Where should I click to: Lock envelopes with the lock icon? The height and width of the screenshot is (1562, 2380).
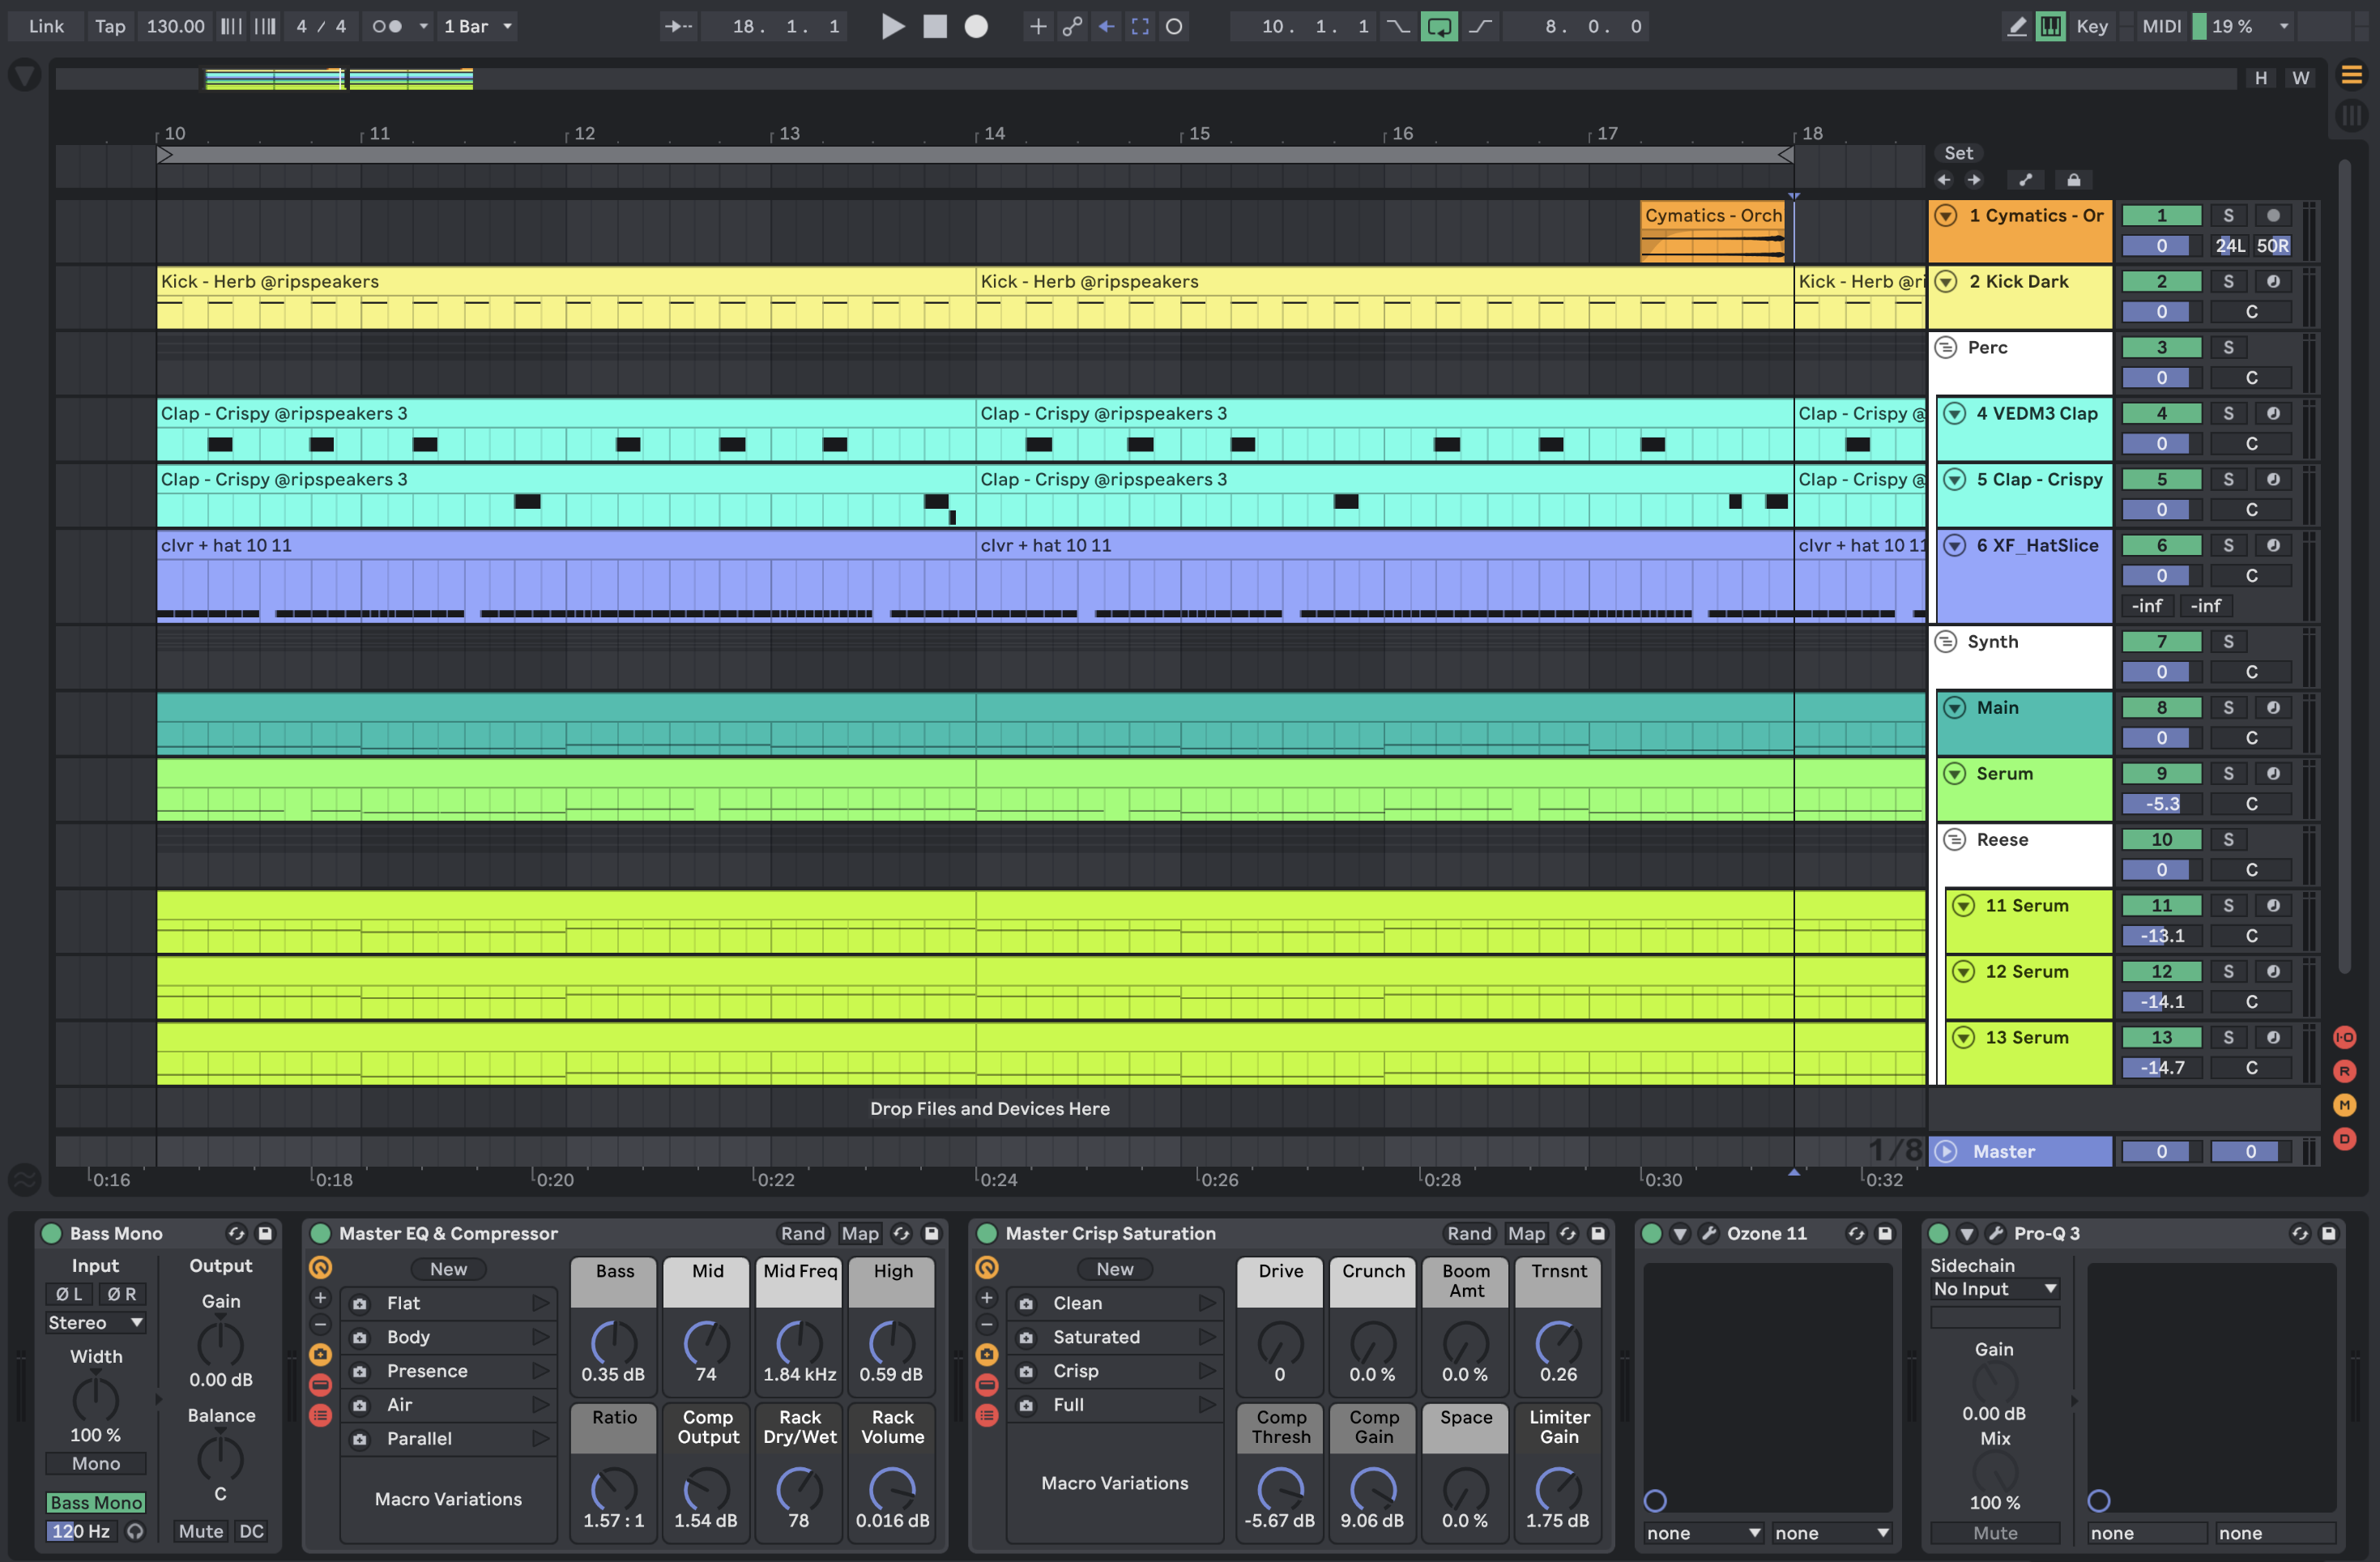pyautogui.click(x=2073, y=180)
